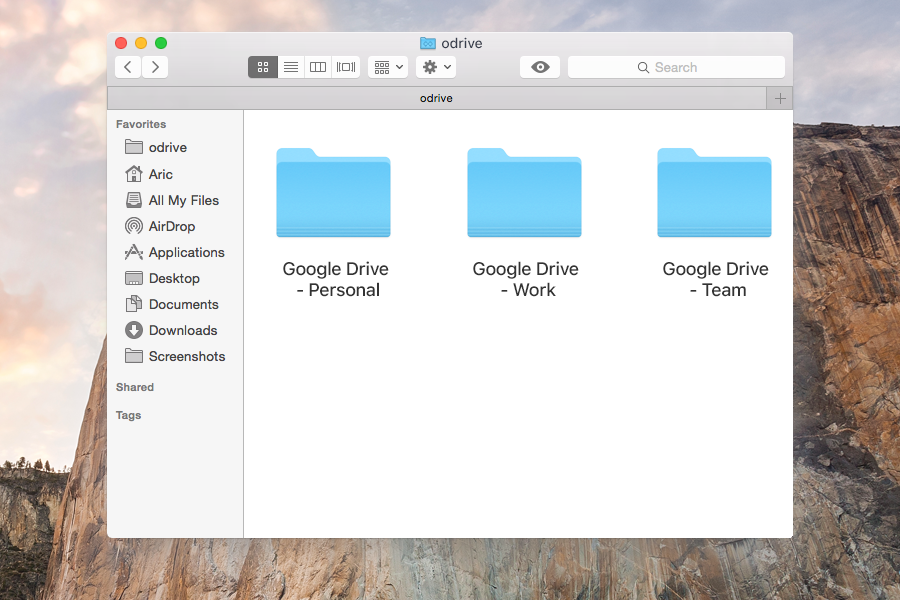The width and height of the screenshot is (900, 600).
Task: Open a new tab with the plus button
Action: point(780,97)
